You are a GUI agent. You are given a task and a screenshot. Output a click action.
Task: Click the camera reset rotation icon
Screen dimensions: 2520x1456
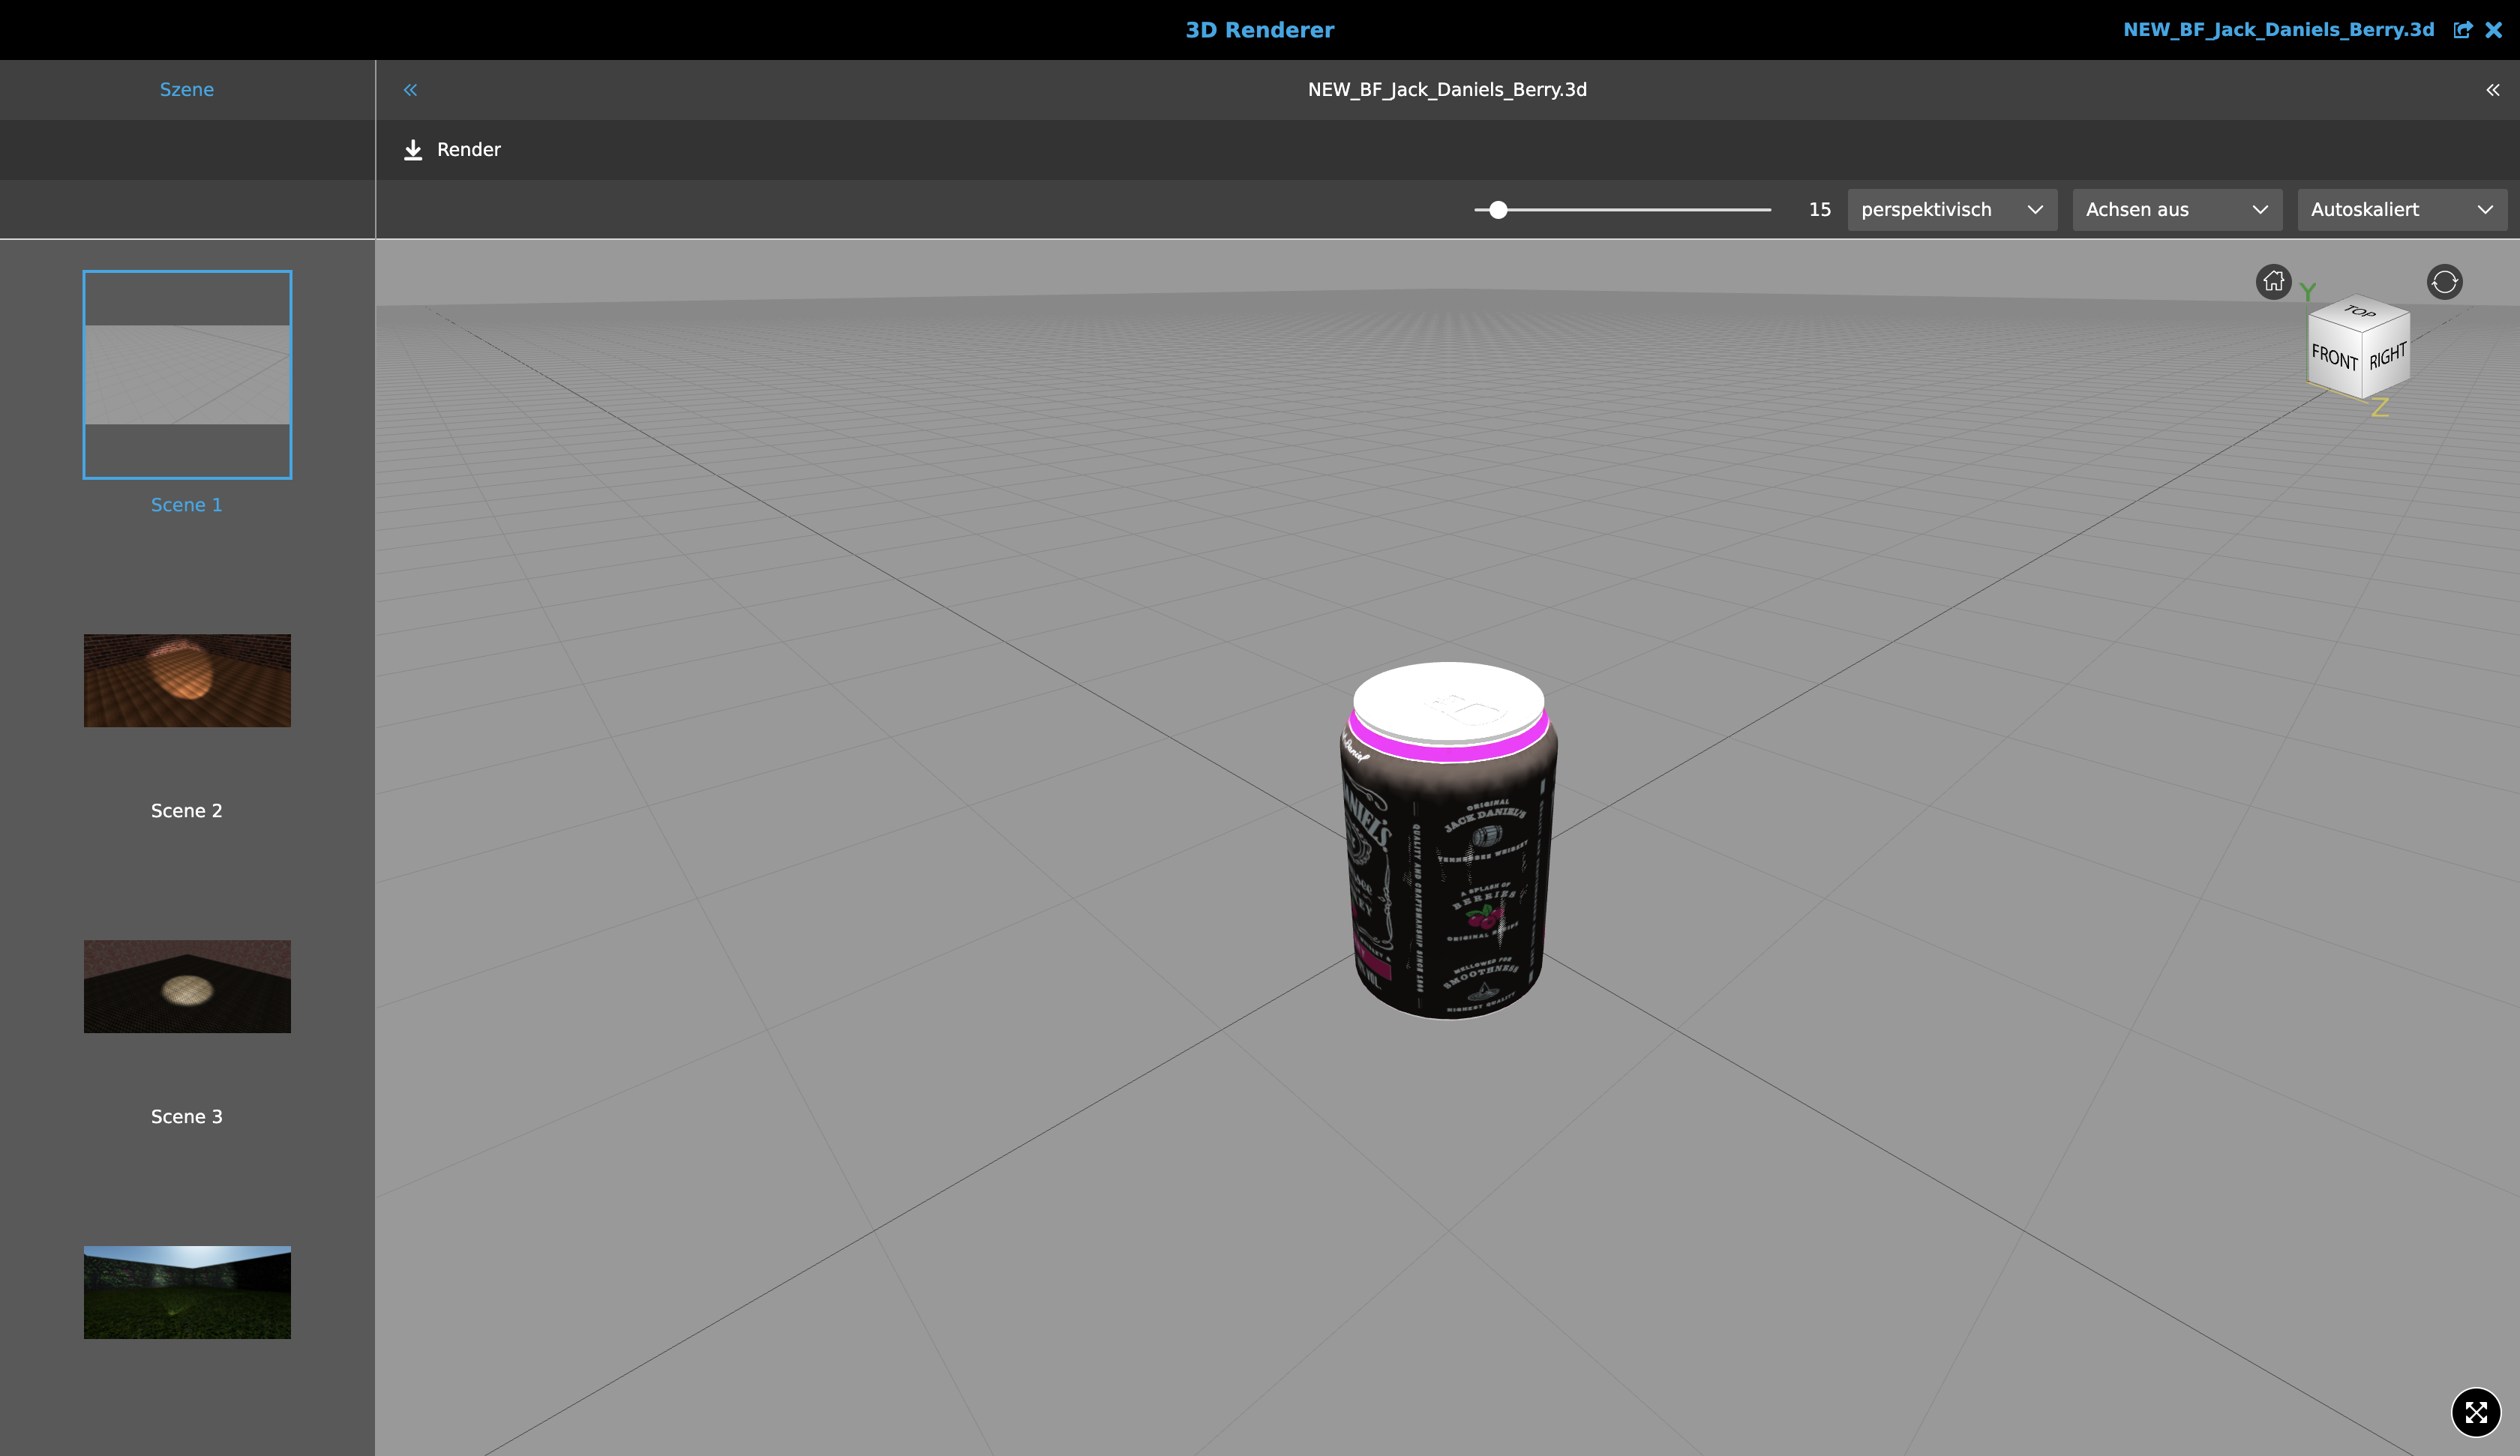[2445, 281]
